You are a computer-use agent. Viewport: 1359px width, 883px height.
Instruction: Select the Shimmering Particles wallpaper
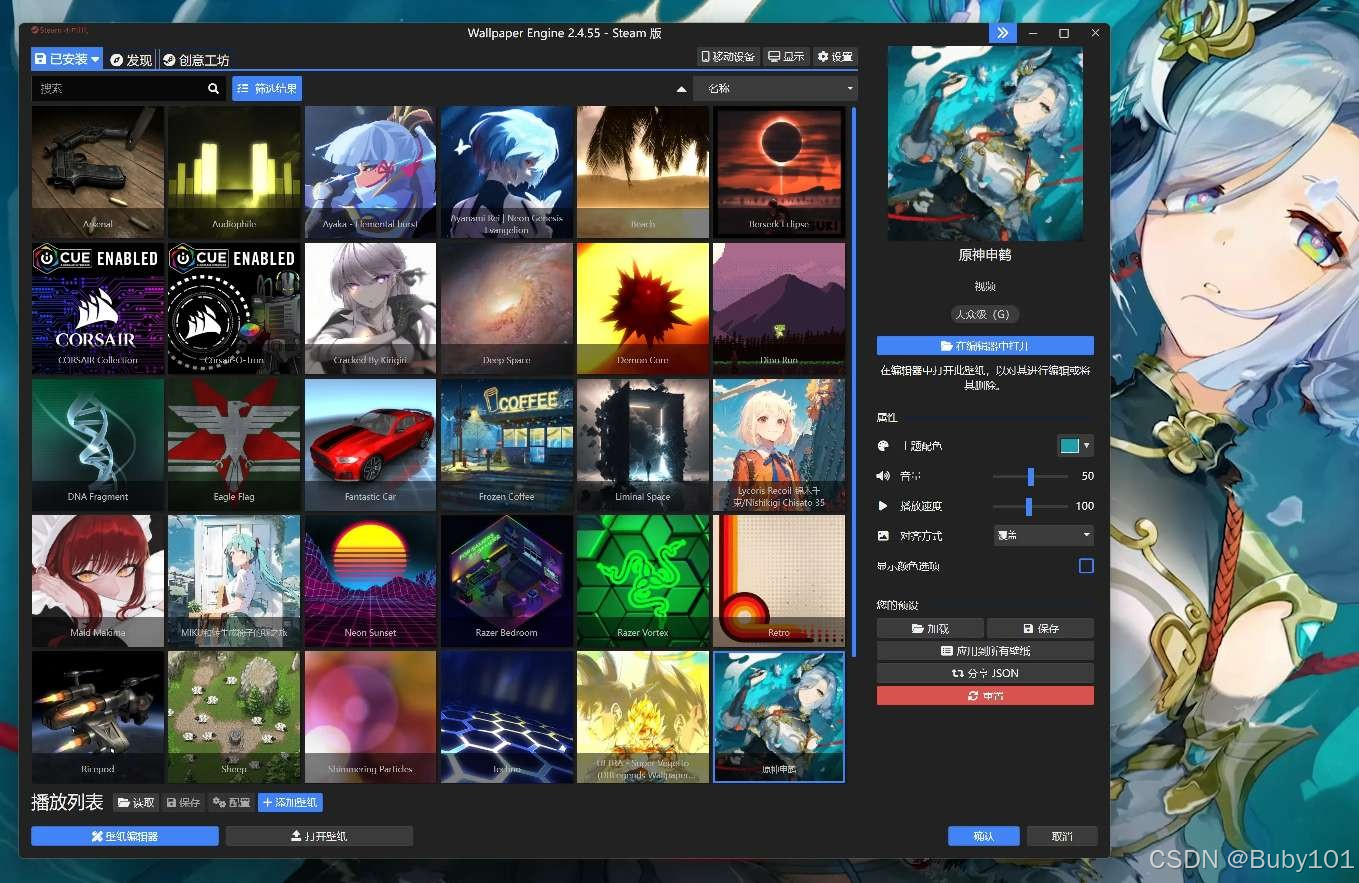[370, 717]
